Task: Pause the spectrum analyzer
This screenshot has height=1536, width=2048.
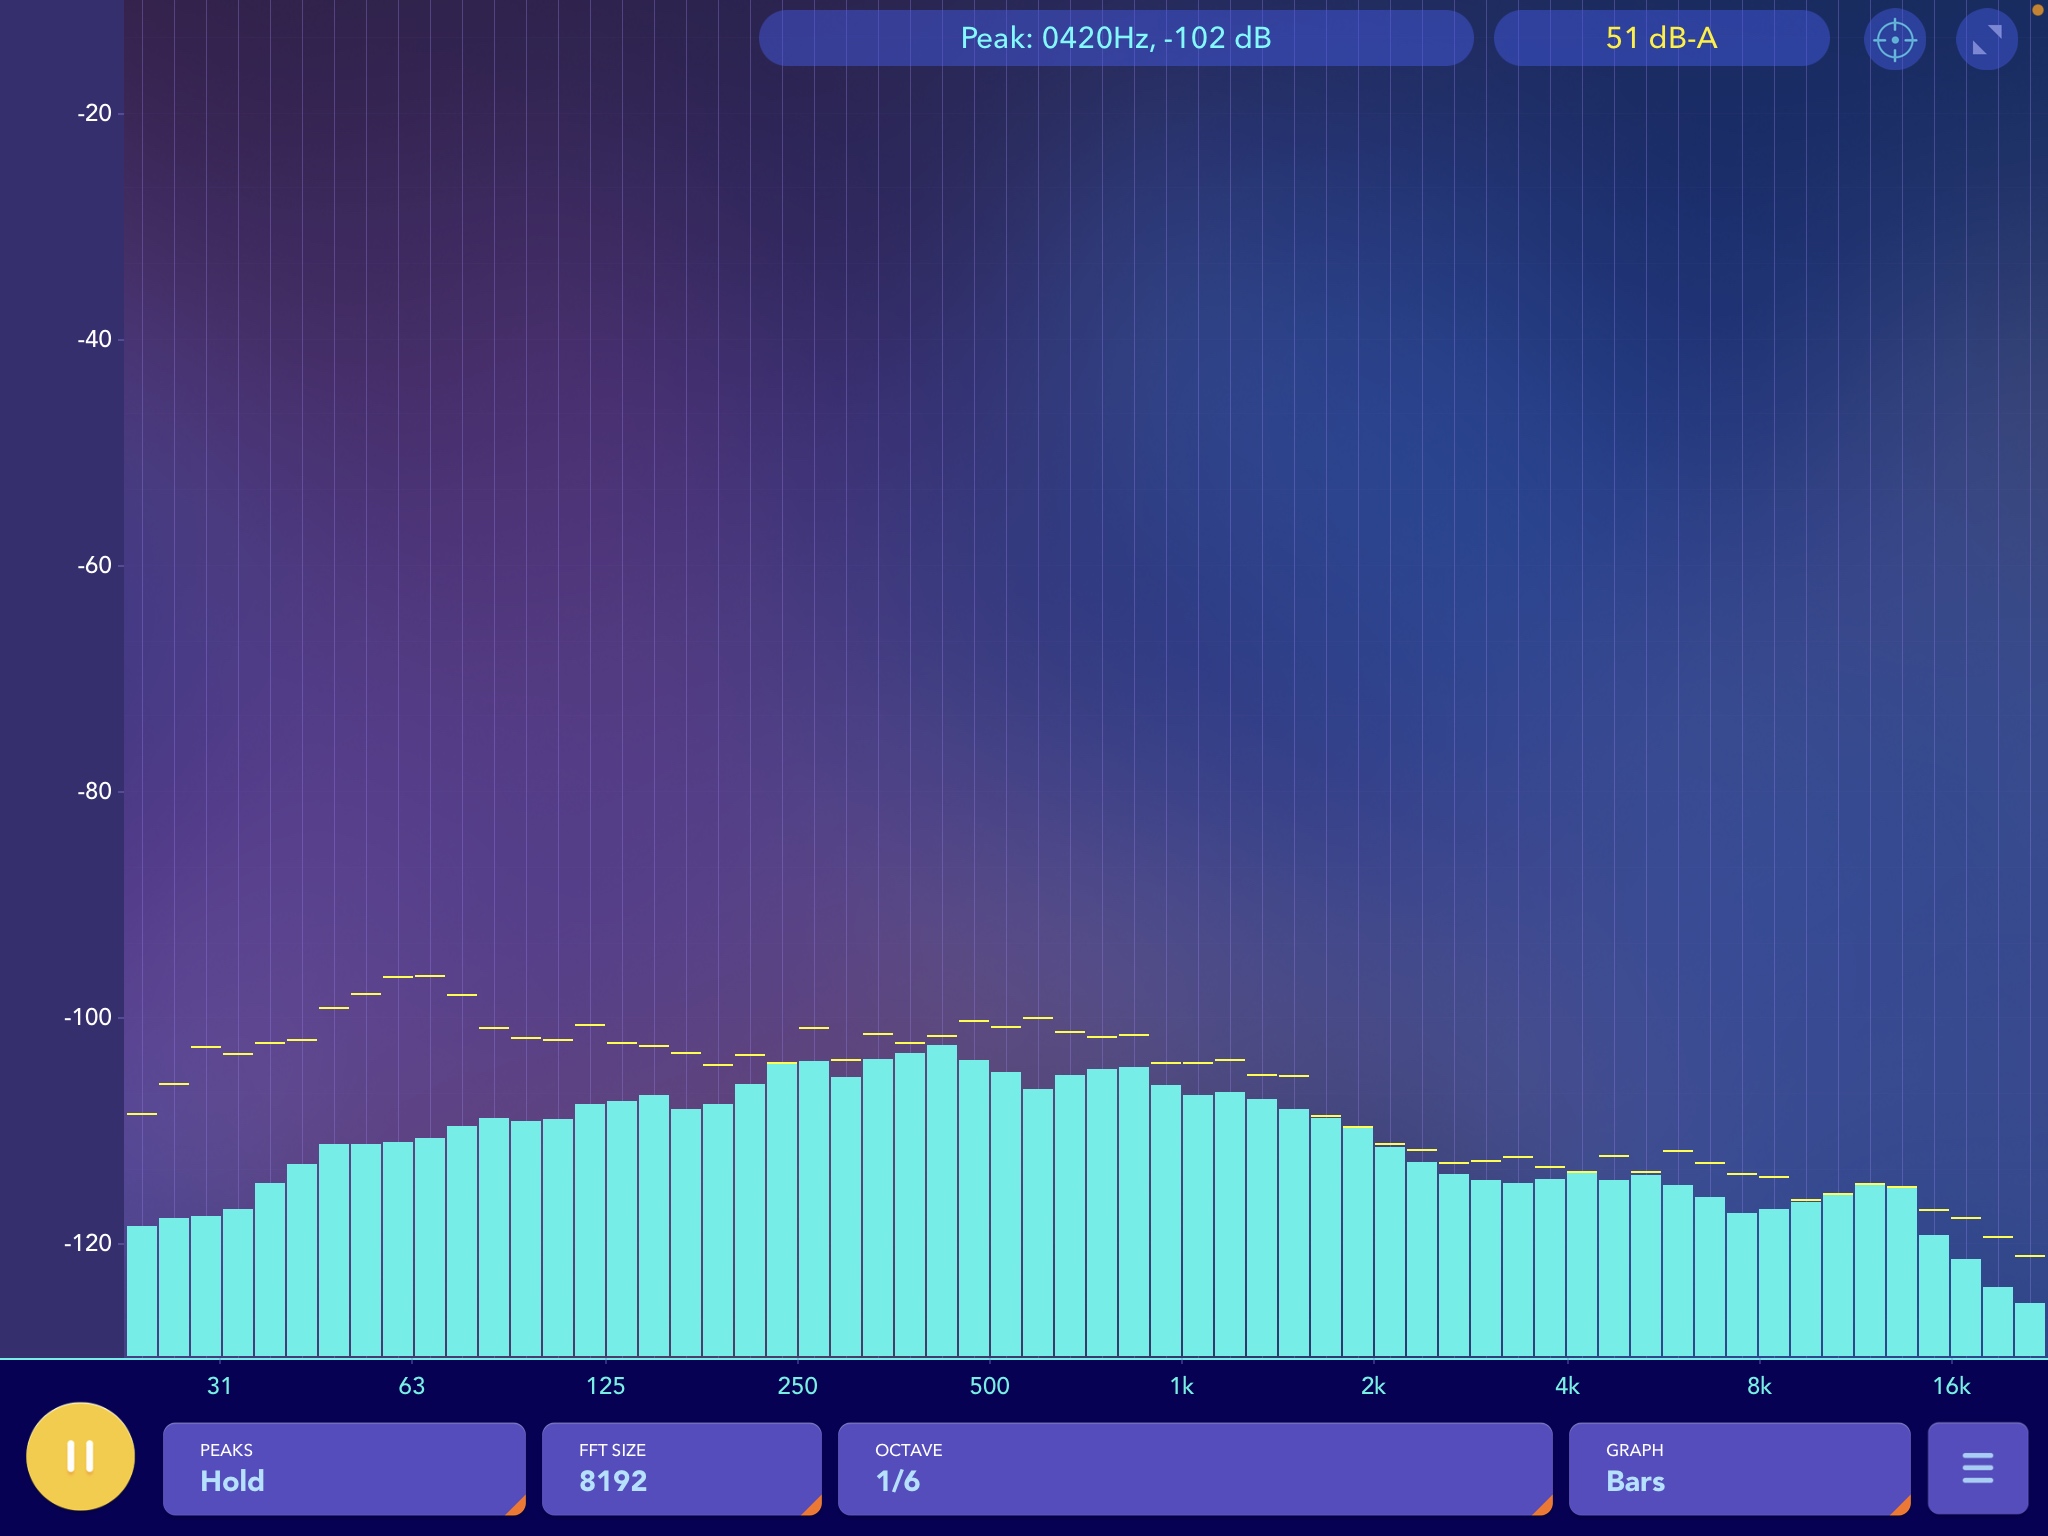Action: pyautogui.click(x=80, y=1456)
